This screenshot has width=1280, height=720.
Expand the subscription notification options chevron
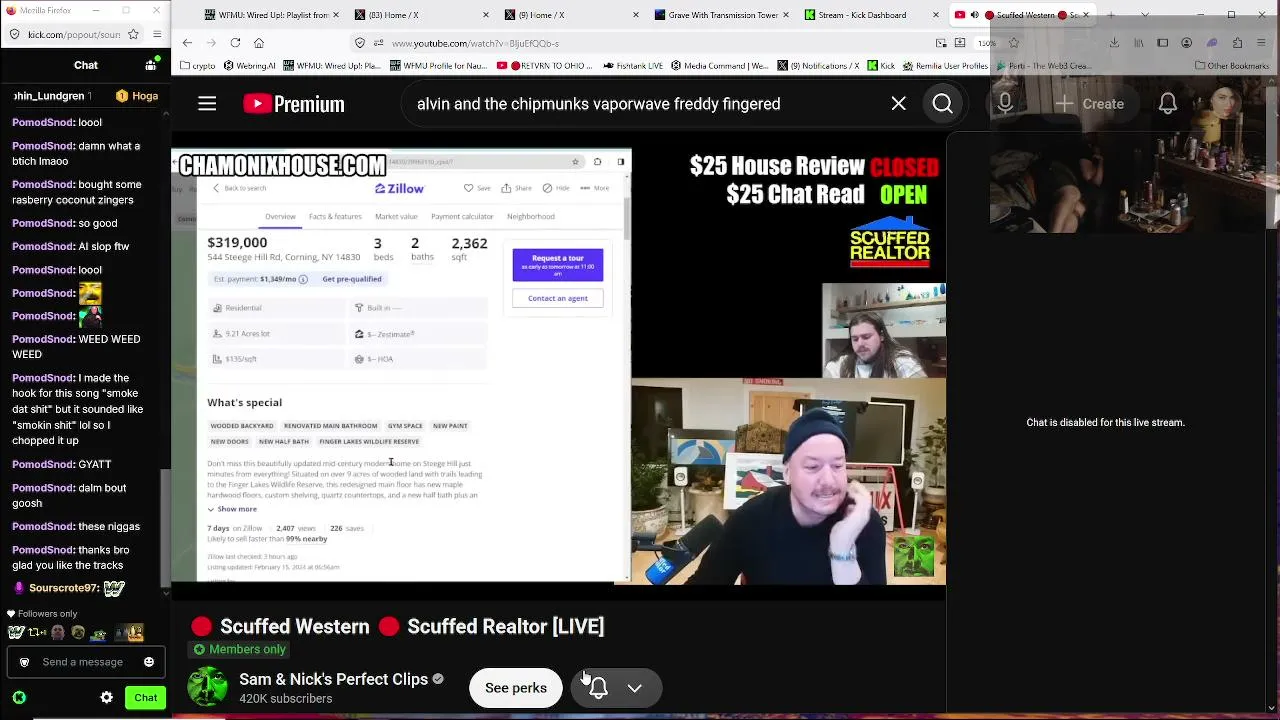coord(634,688)
